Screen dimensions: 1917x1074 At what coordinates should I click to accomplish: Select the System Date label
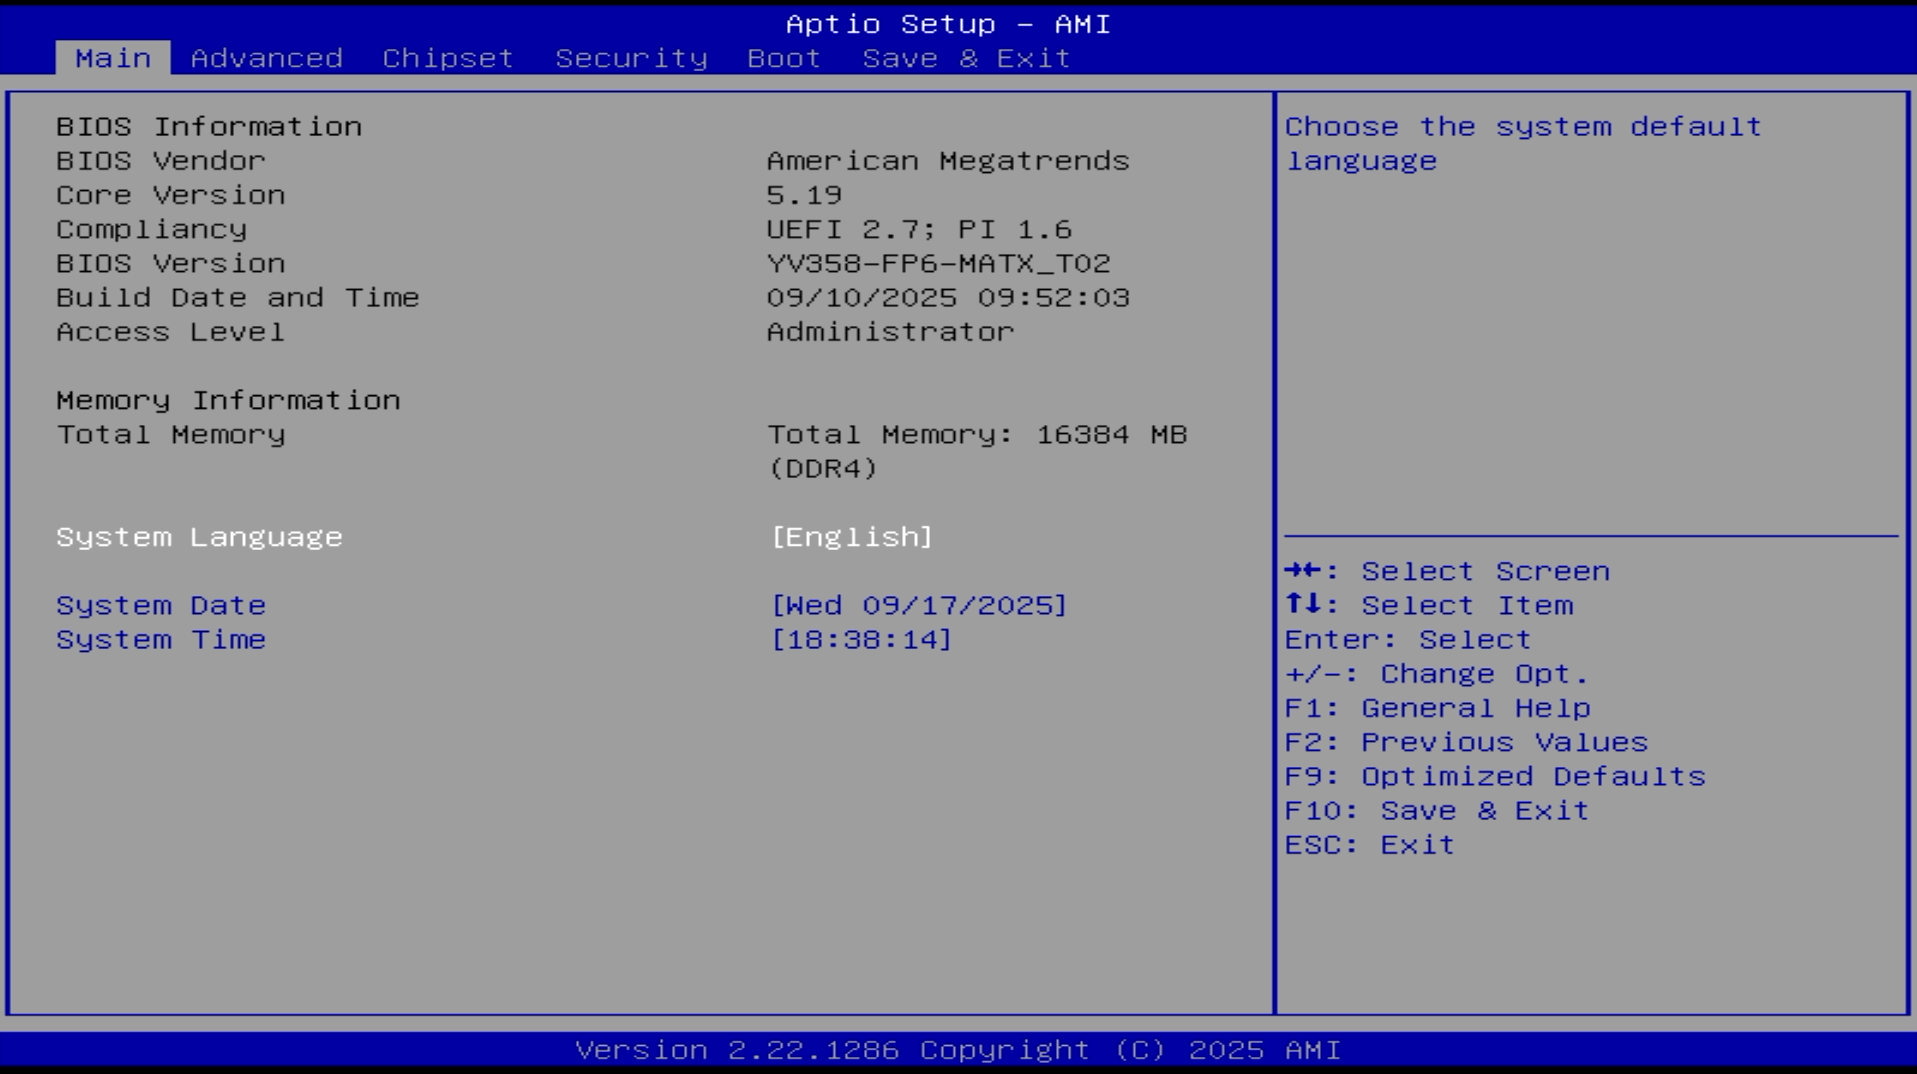tap(161, 606)
